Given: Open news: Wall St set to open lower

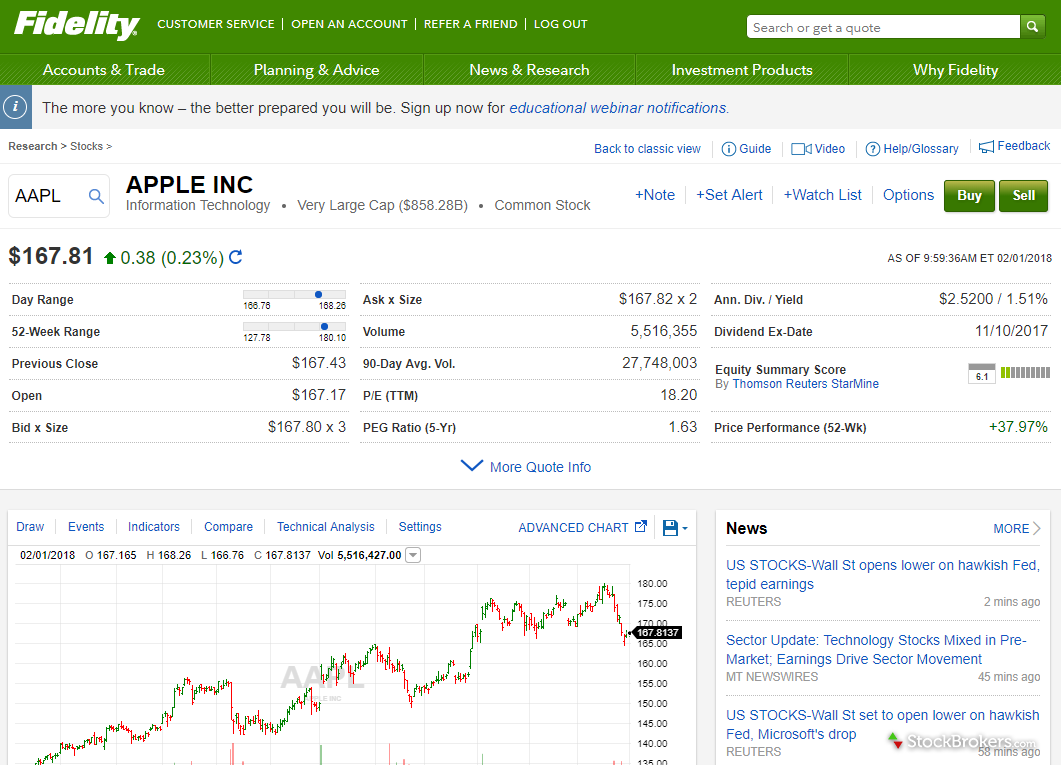Looking at the screenshot, I should [882, 724].
